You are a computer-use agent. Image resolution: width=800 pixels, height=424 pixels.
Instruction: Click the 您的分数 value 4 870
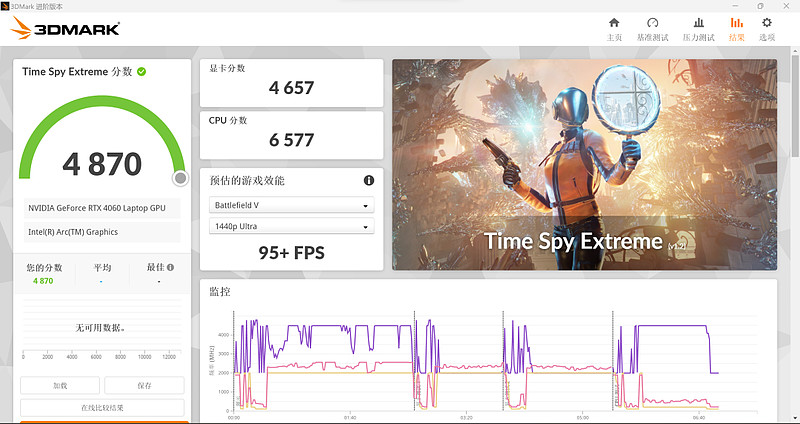pos(43,281)
